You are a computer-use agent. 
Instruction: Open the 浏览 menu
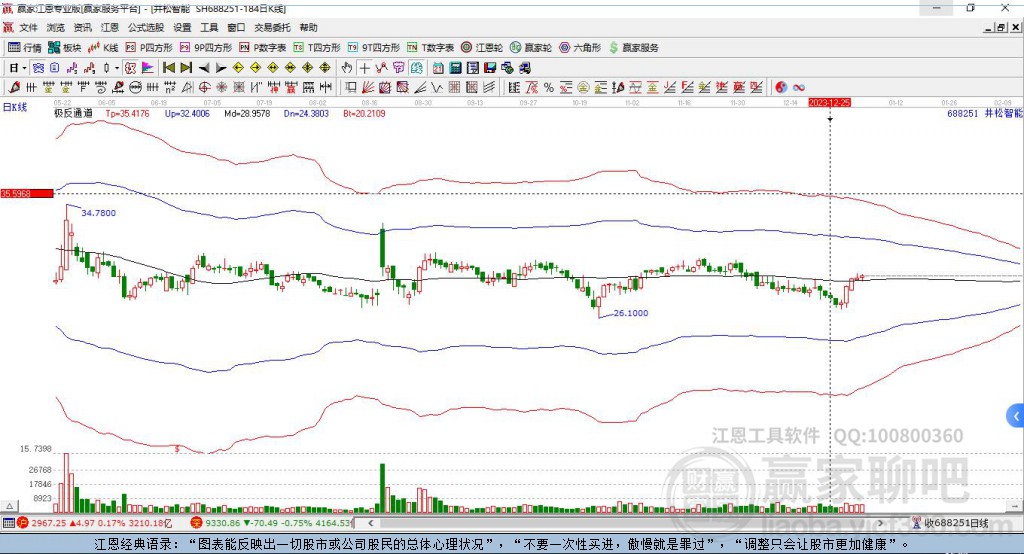tap(56, 27)
